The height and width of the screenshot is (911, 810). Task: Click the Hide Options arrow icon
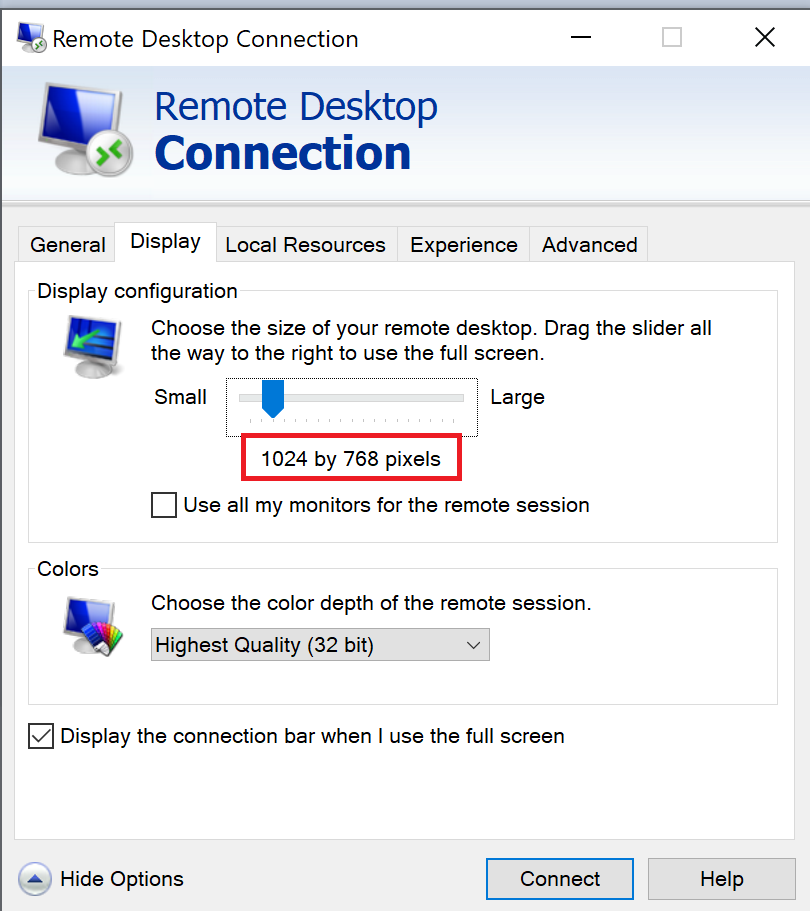click(35, 878)
